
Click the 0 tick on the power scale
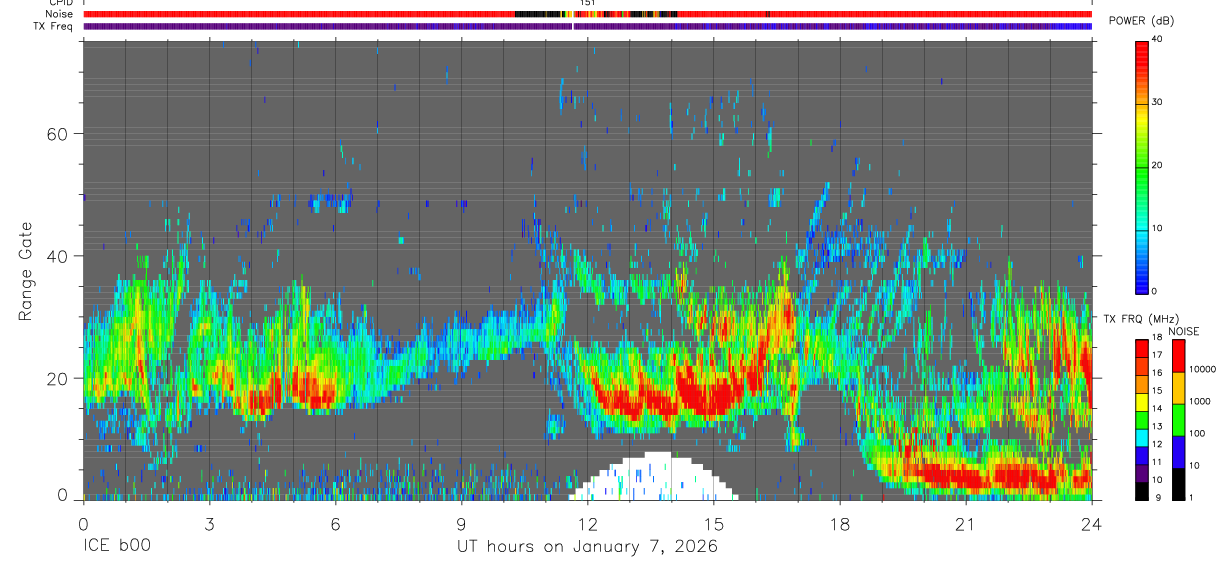point(1156,291)
